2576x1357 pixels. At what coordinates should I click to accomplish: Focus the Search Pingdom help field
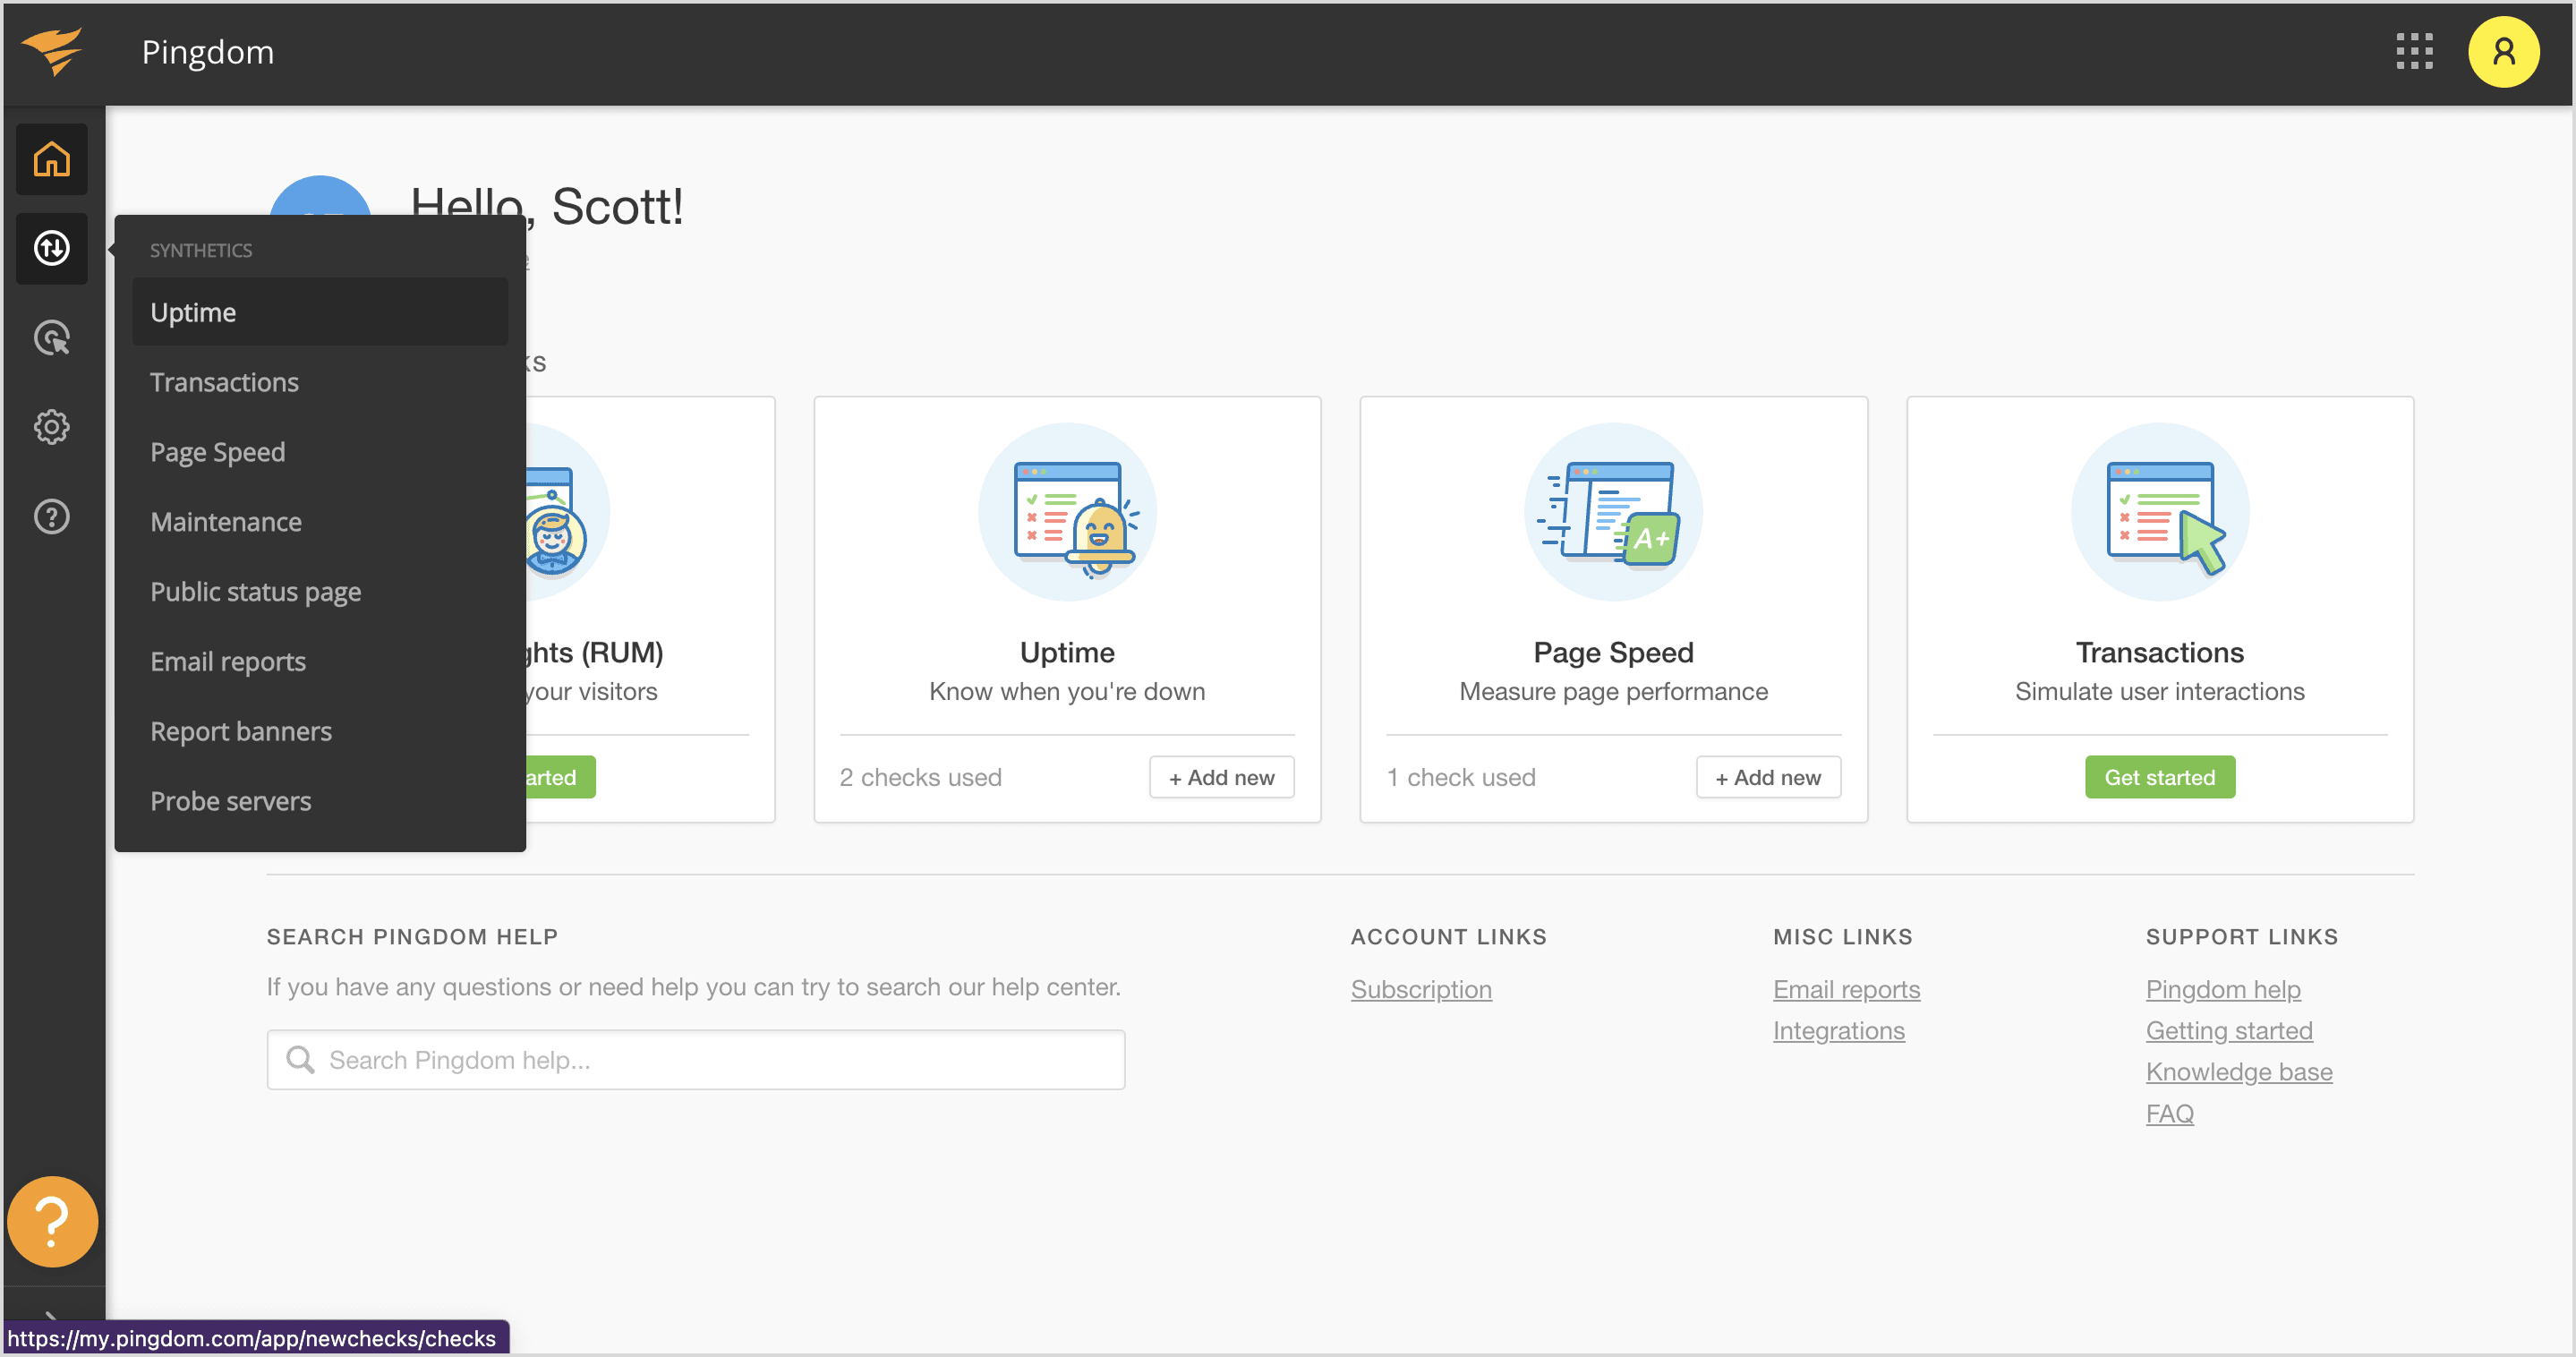(696, 1060)
